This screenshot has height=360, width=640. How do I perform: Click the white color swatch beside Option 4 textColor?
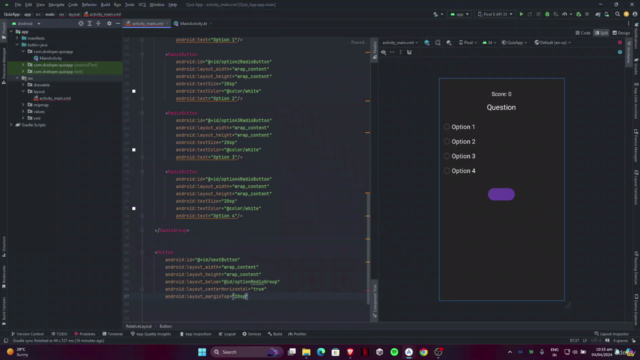[x=134, y=209]
